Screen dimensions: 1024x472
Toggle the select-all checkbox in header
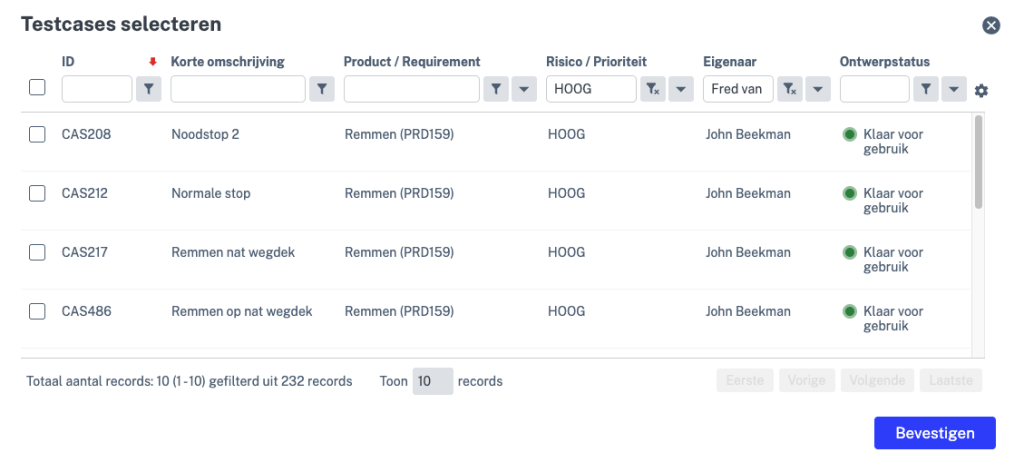pos(37,88)
